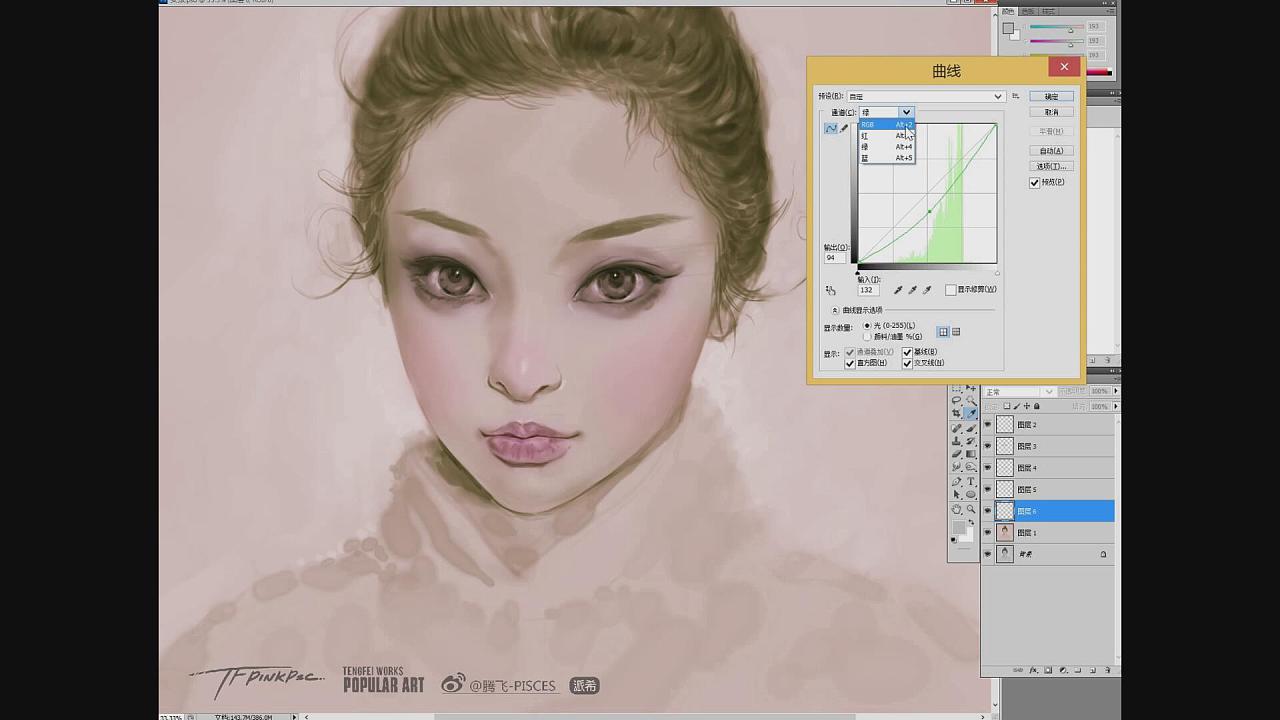Hide layer 图层 2 visibility eye
The image size is (1280, 720).
point(988,425)
